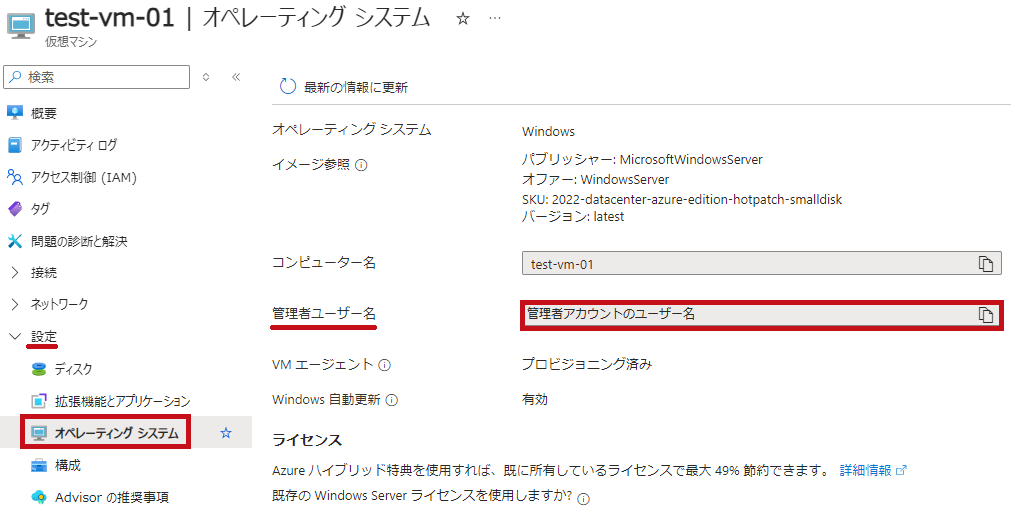Click the アクティビティ ログ icon
The image size is (1011, 508).
click(15, 145)
